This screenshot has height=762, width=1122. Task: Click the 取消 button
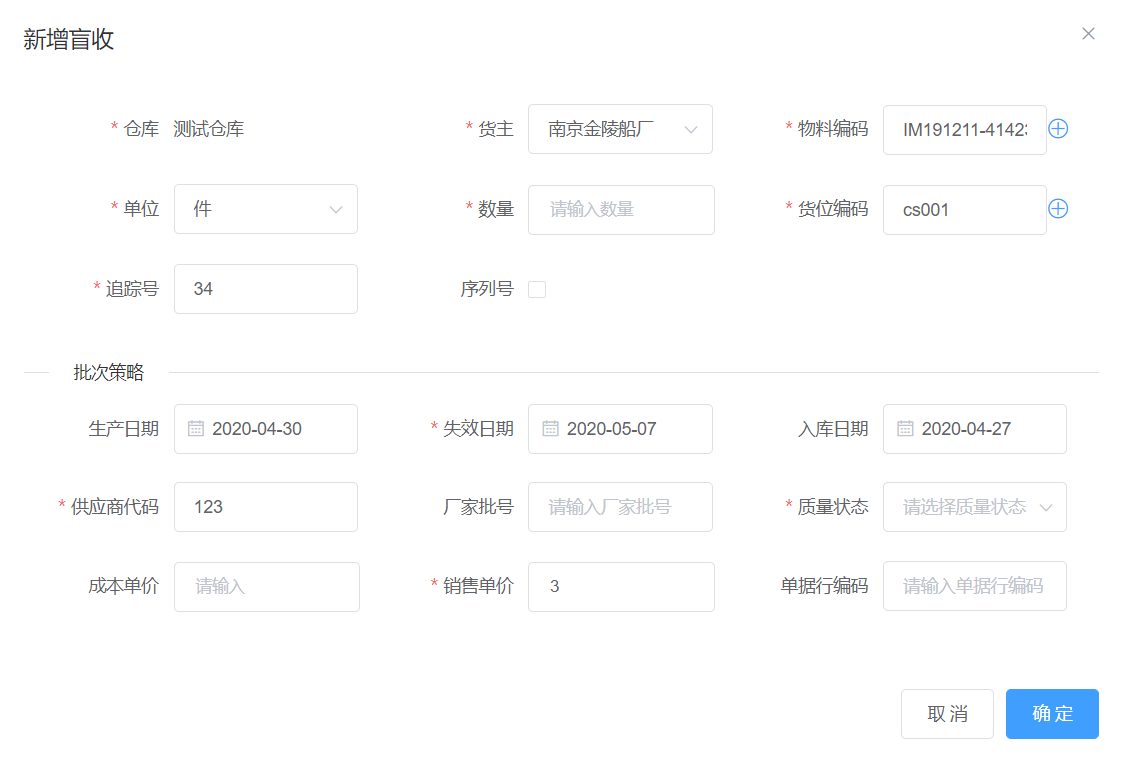click(947, 714)
